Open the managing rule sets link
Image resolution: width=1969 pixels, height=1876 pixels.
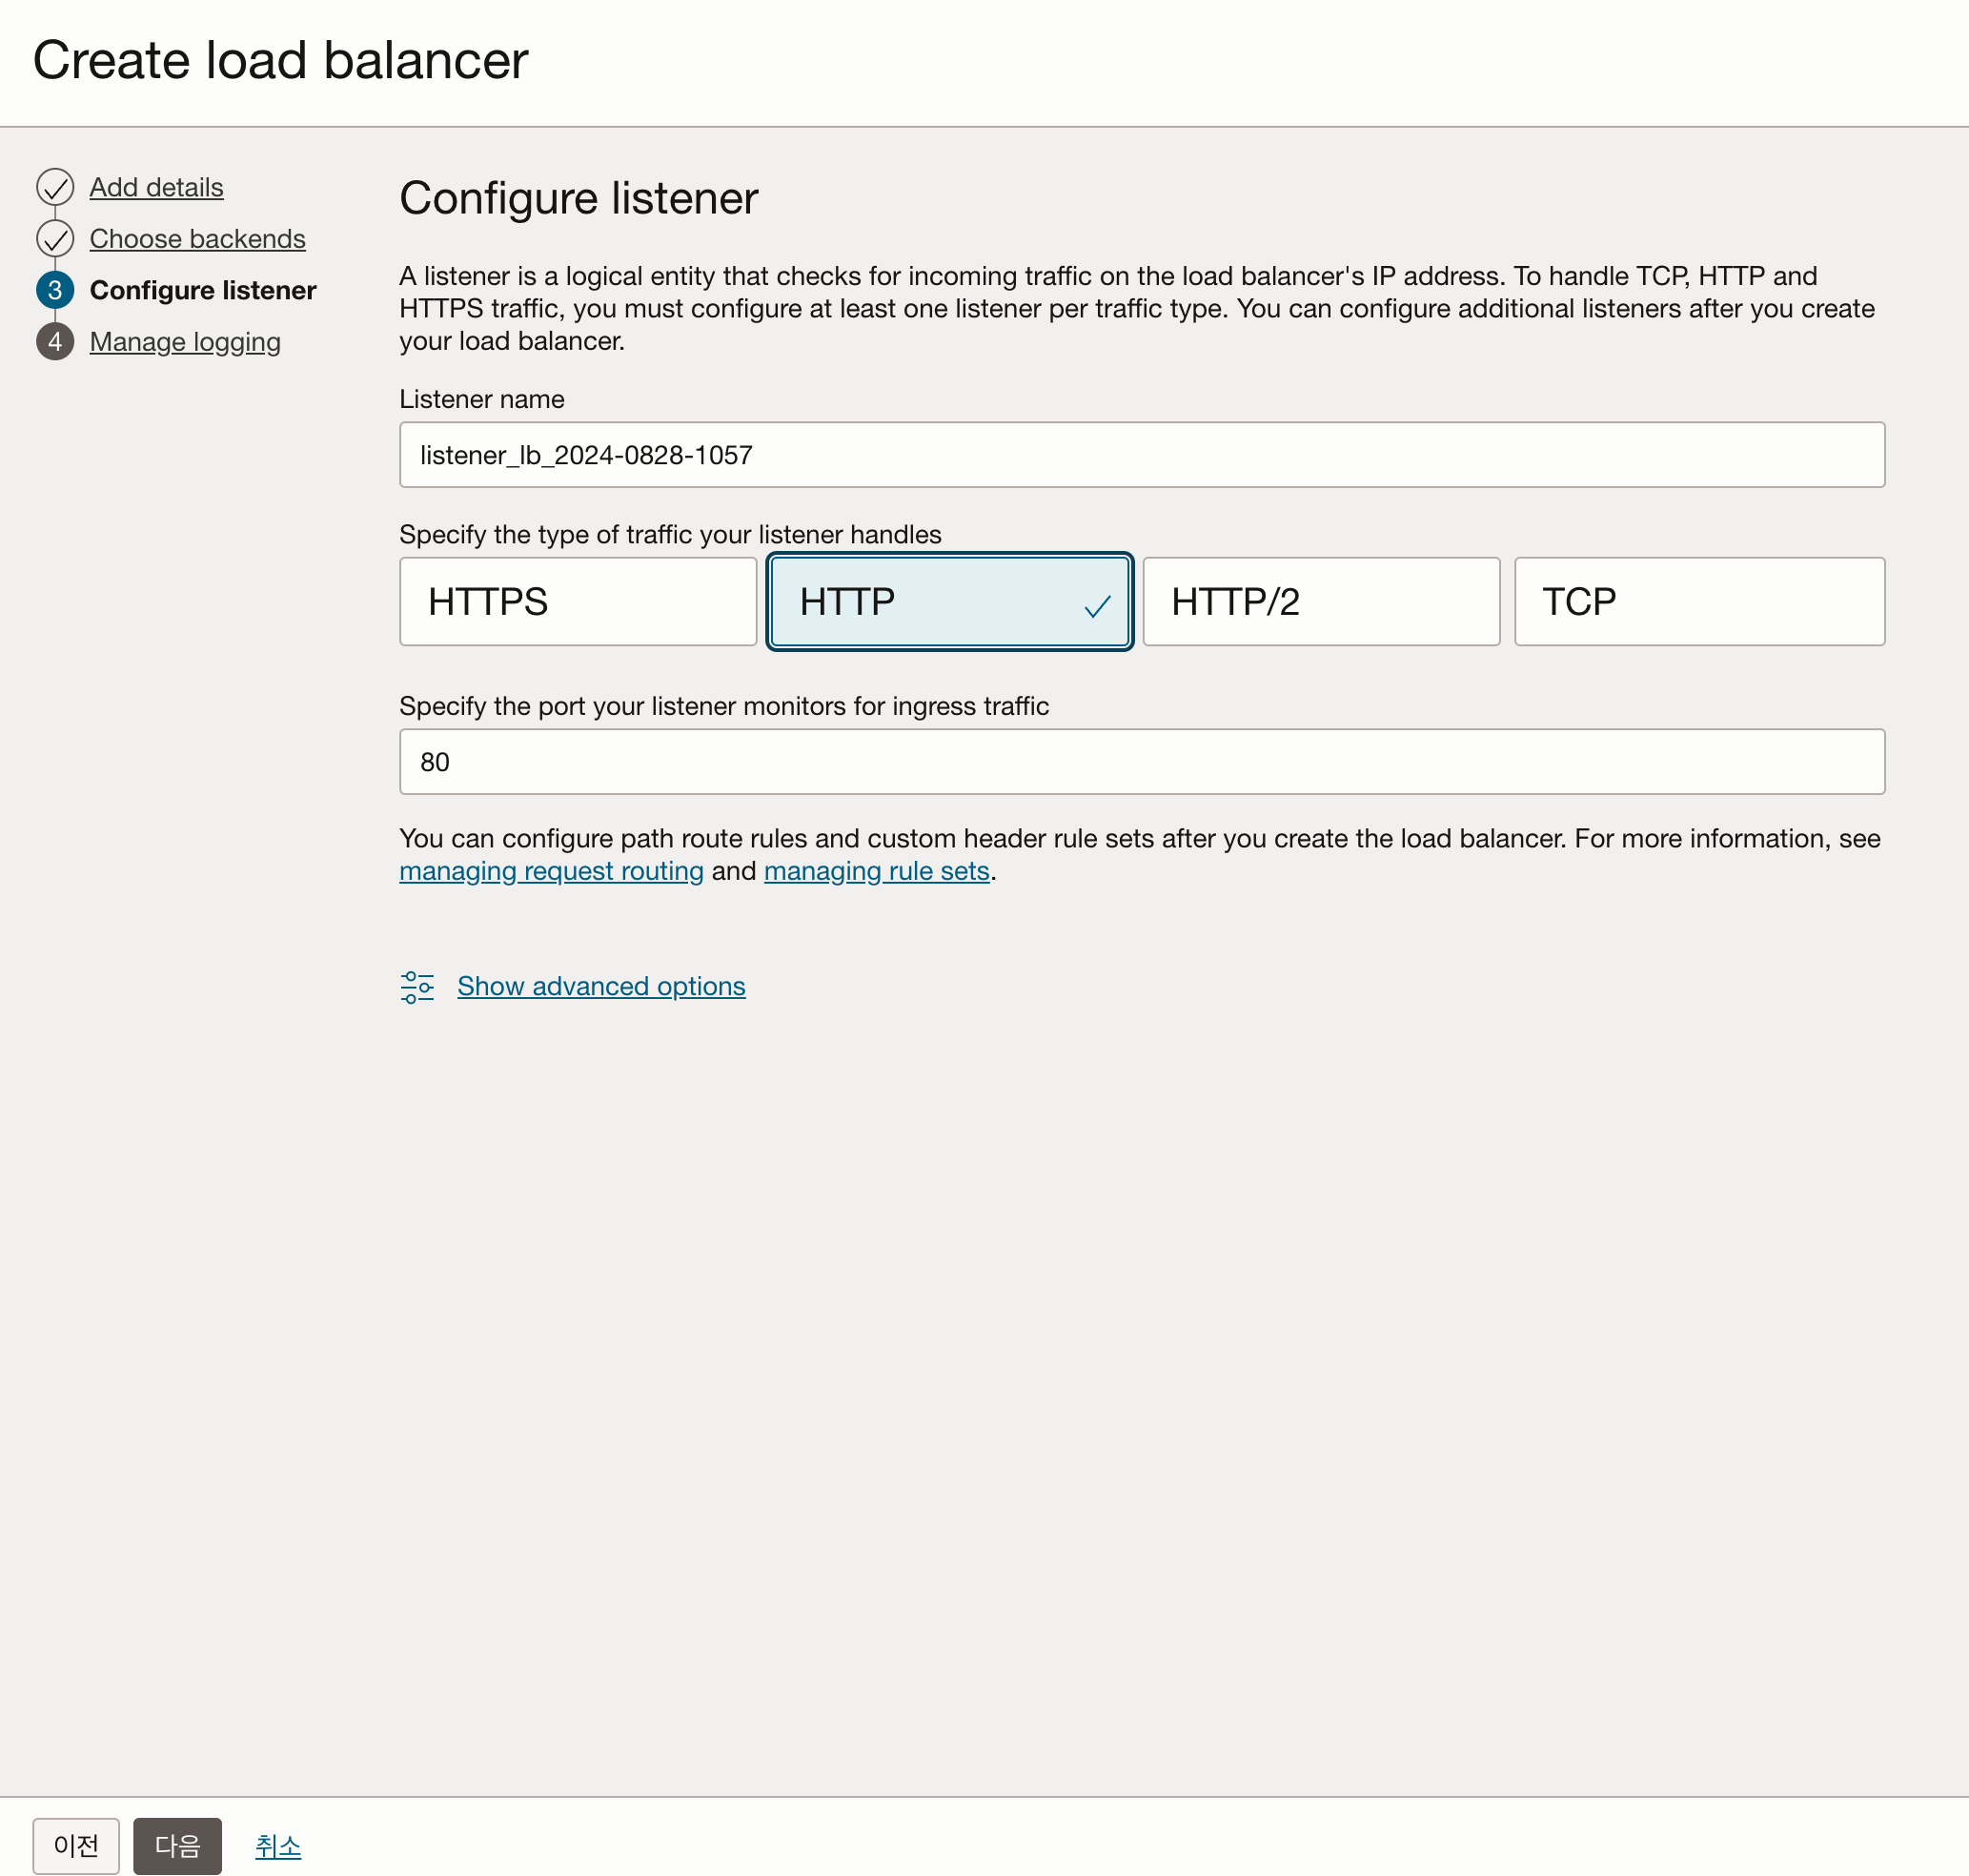tap(876, 871)
